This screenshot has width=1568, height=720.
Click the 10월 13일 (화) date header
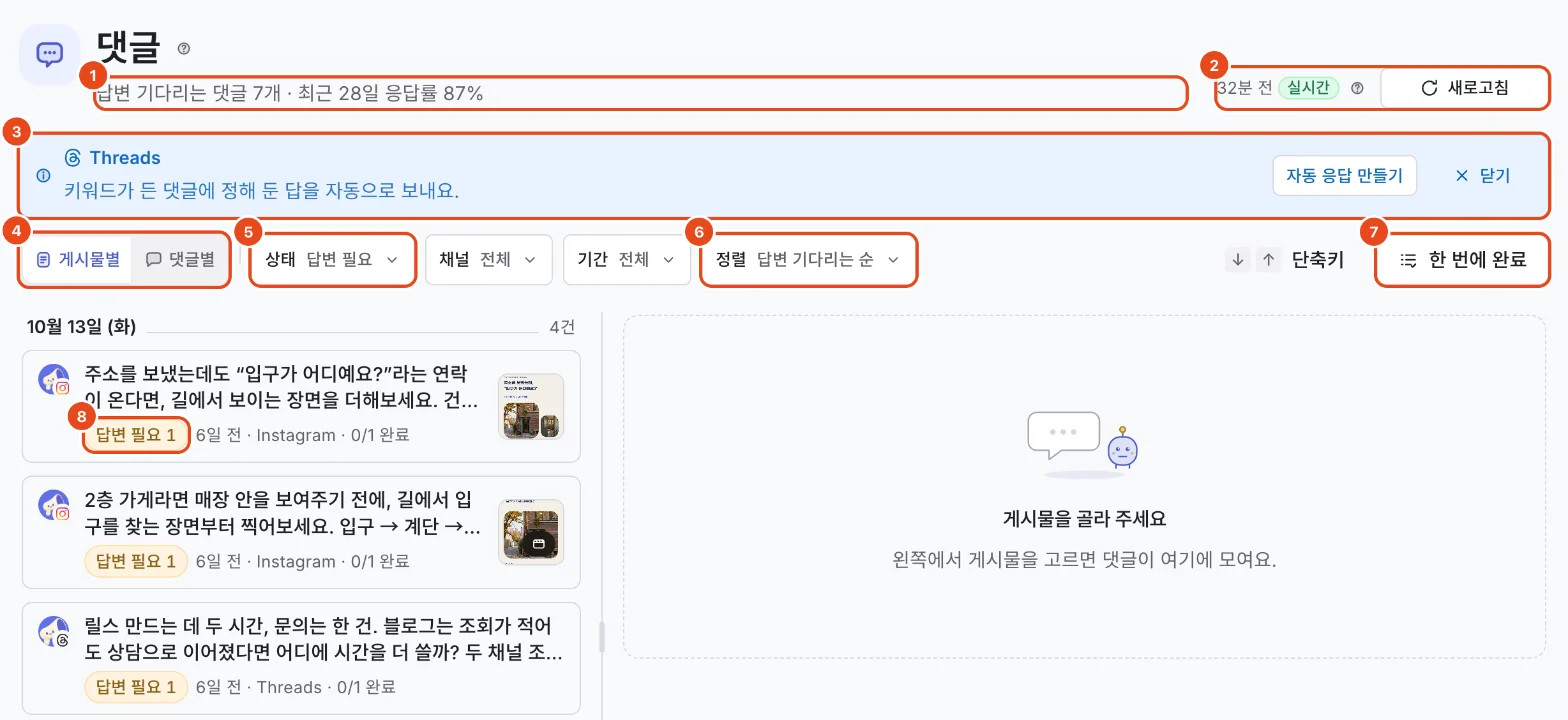coord(81,327)
